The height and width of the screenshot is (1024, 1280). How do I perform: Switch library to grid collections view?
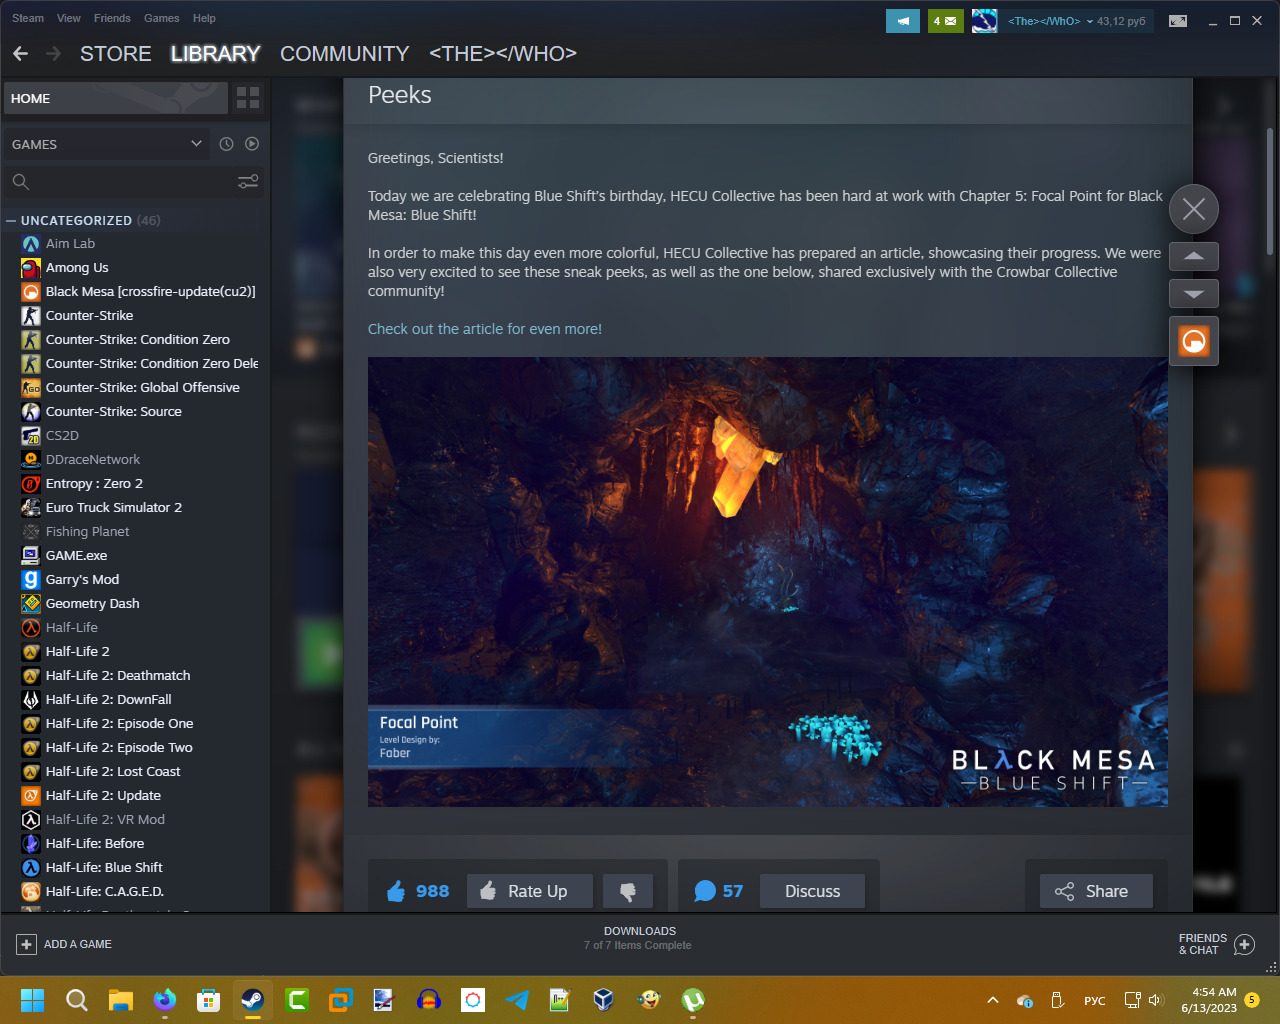pyautogui.click(x=248, y=98)
